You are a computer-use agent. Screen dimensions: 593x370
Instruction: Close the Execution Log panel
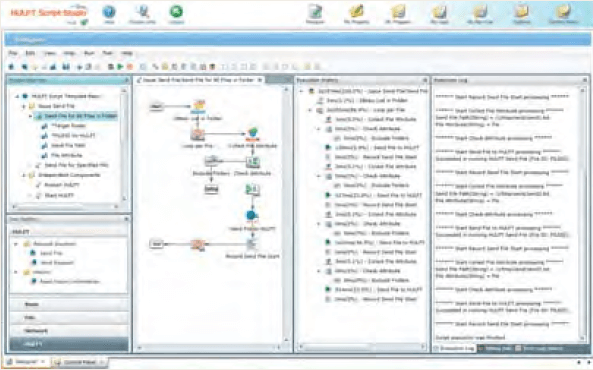(585, 80)
